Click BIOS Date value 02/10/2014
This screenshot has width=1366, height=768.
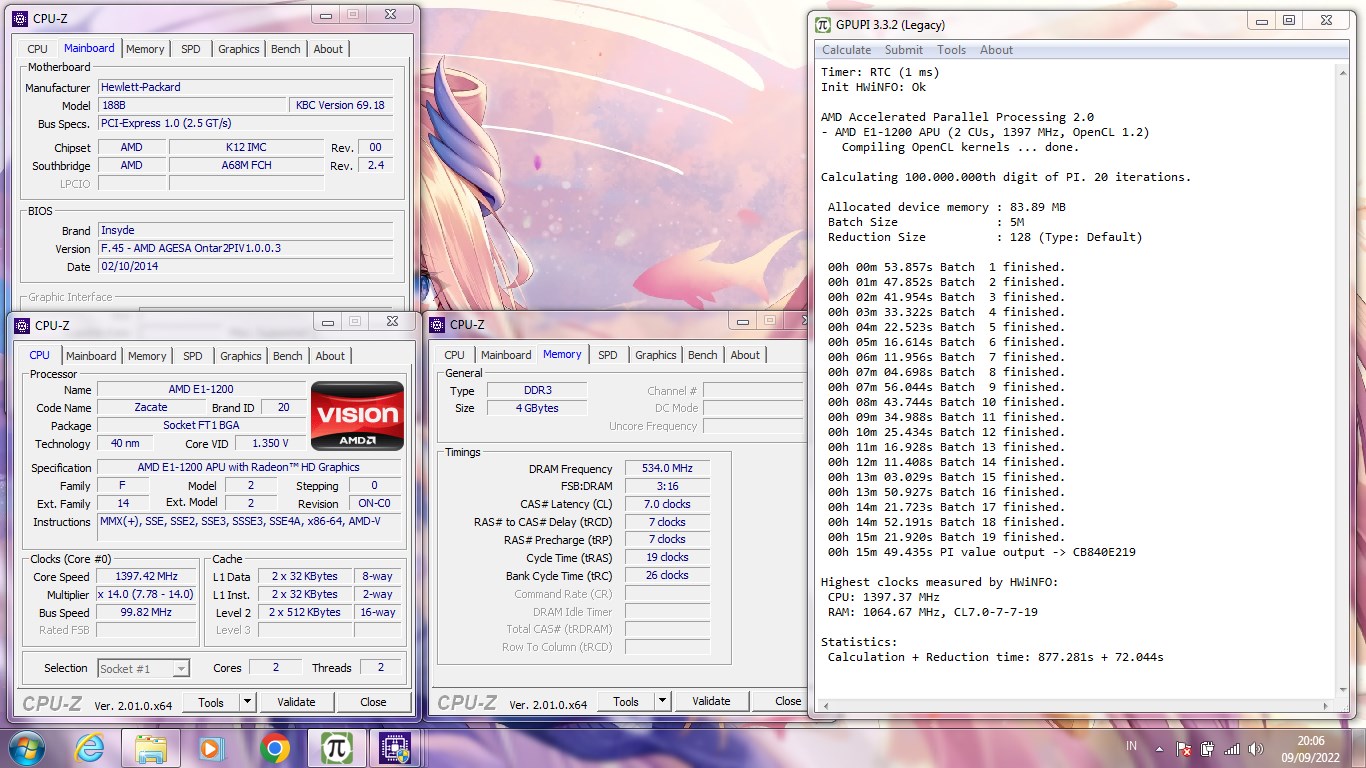(x=246, y=267)
